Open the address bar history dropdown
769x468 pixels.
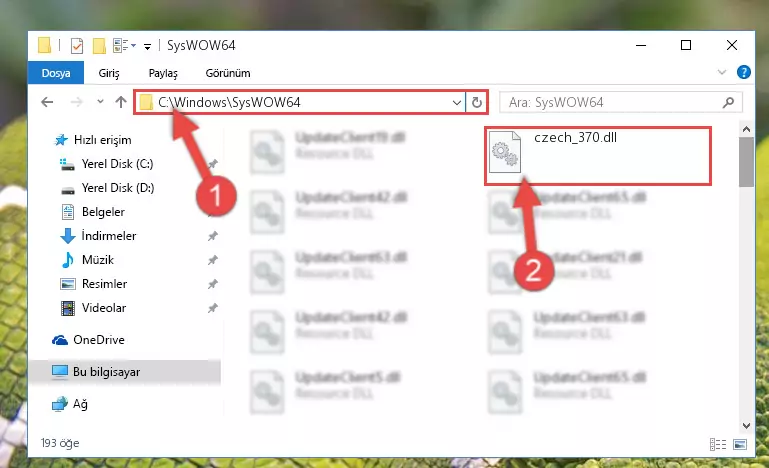(457, 103)
